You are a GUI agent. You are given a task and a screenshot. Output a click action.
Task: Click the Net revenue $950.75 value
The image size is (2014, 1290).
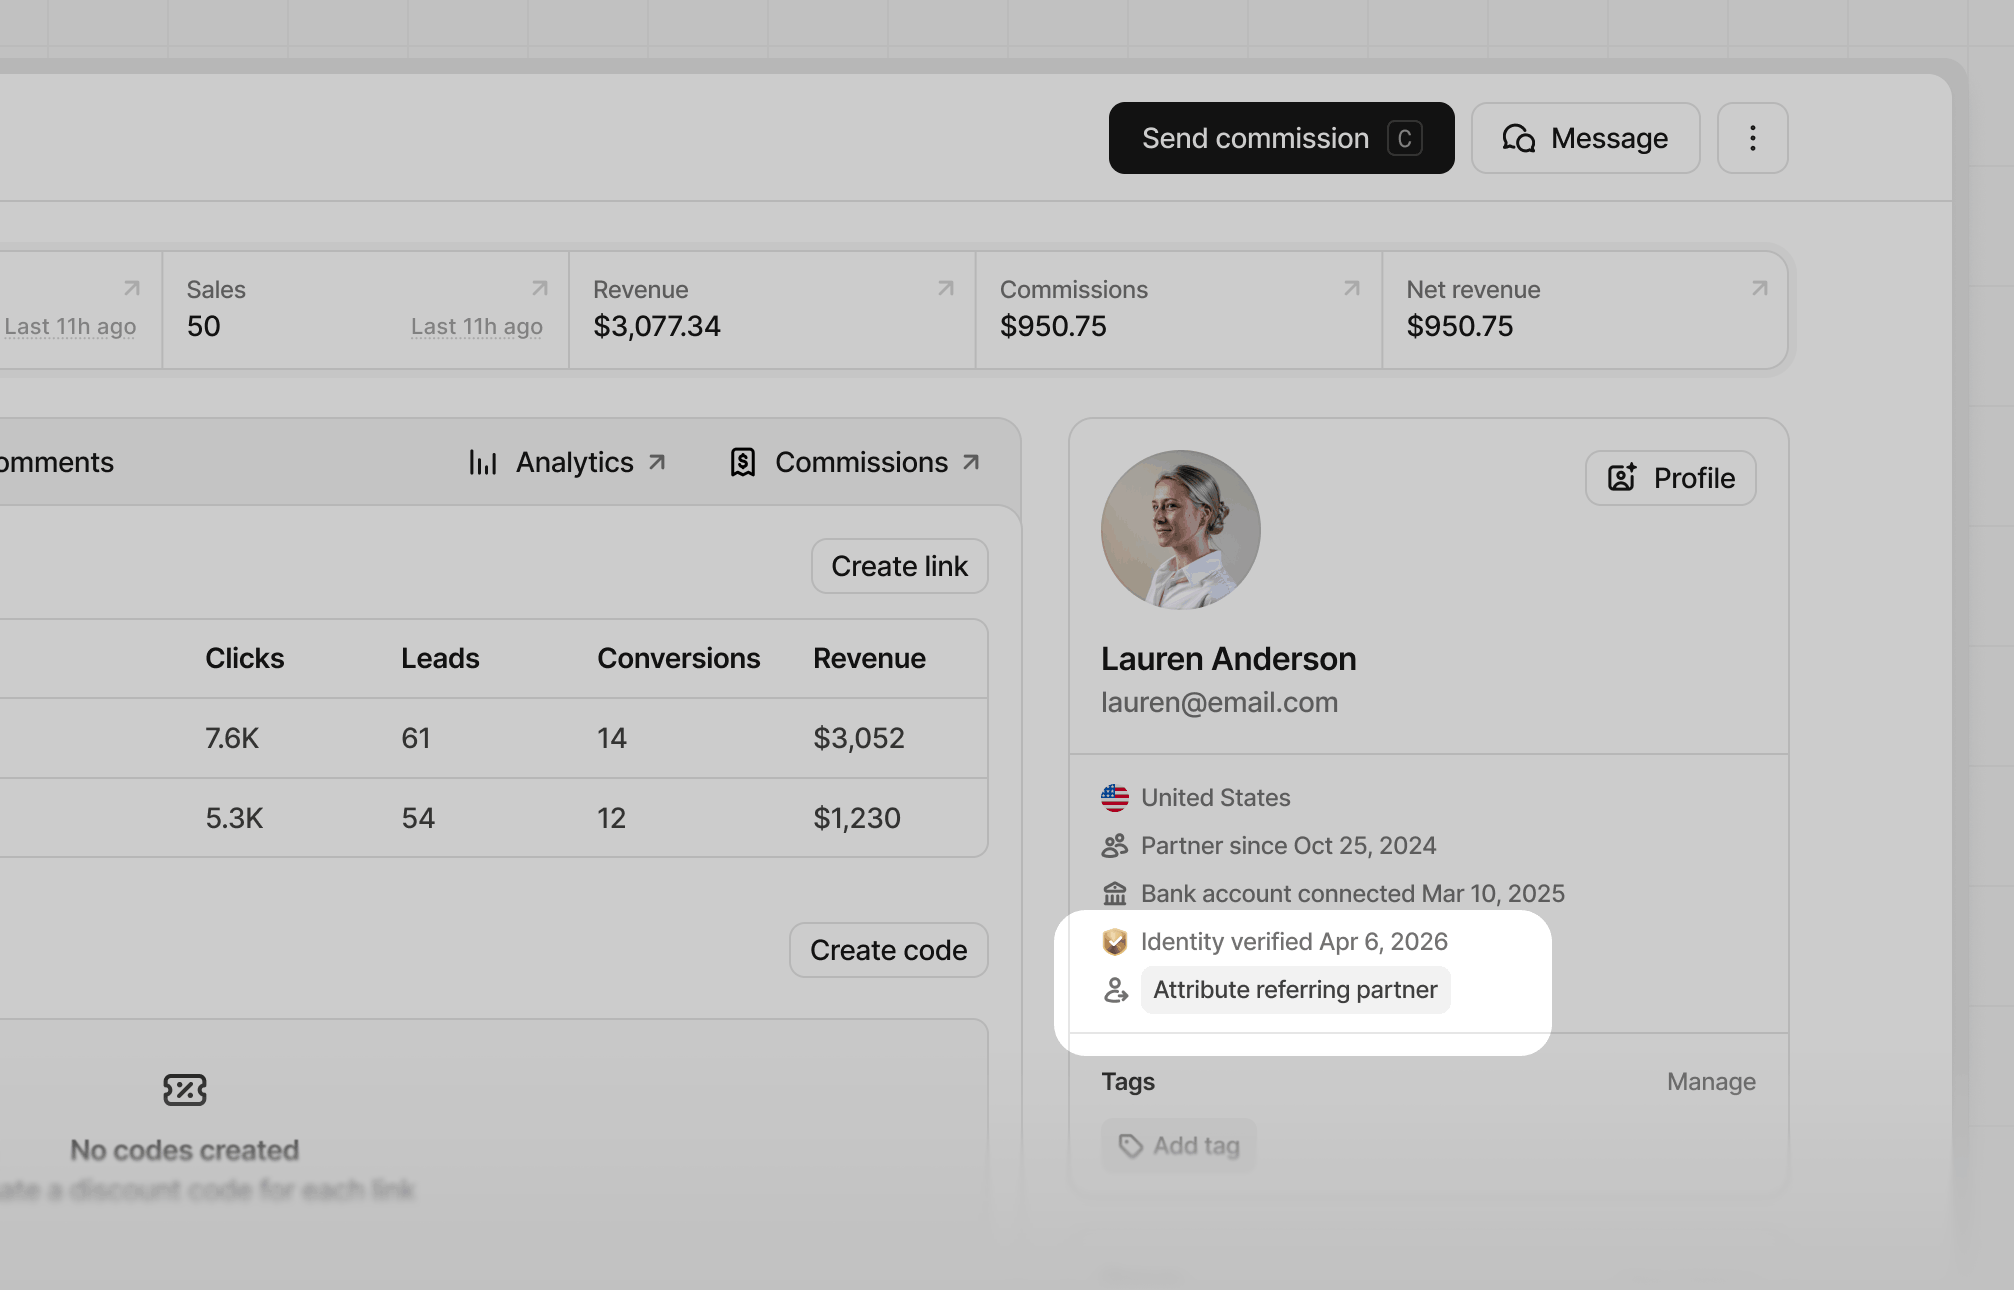pos(1460,326)
